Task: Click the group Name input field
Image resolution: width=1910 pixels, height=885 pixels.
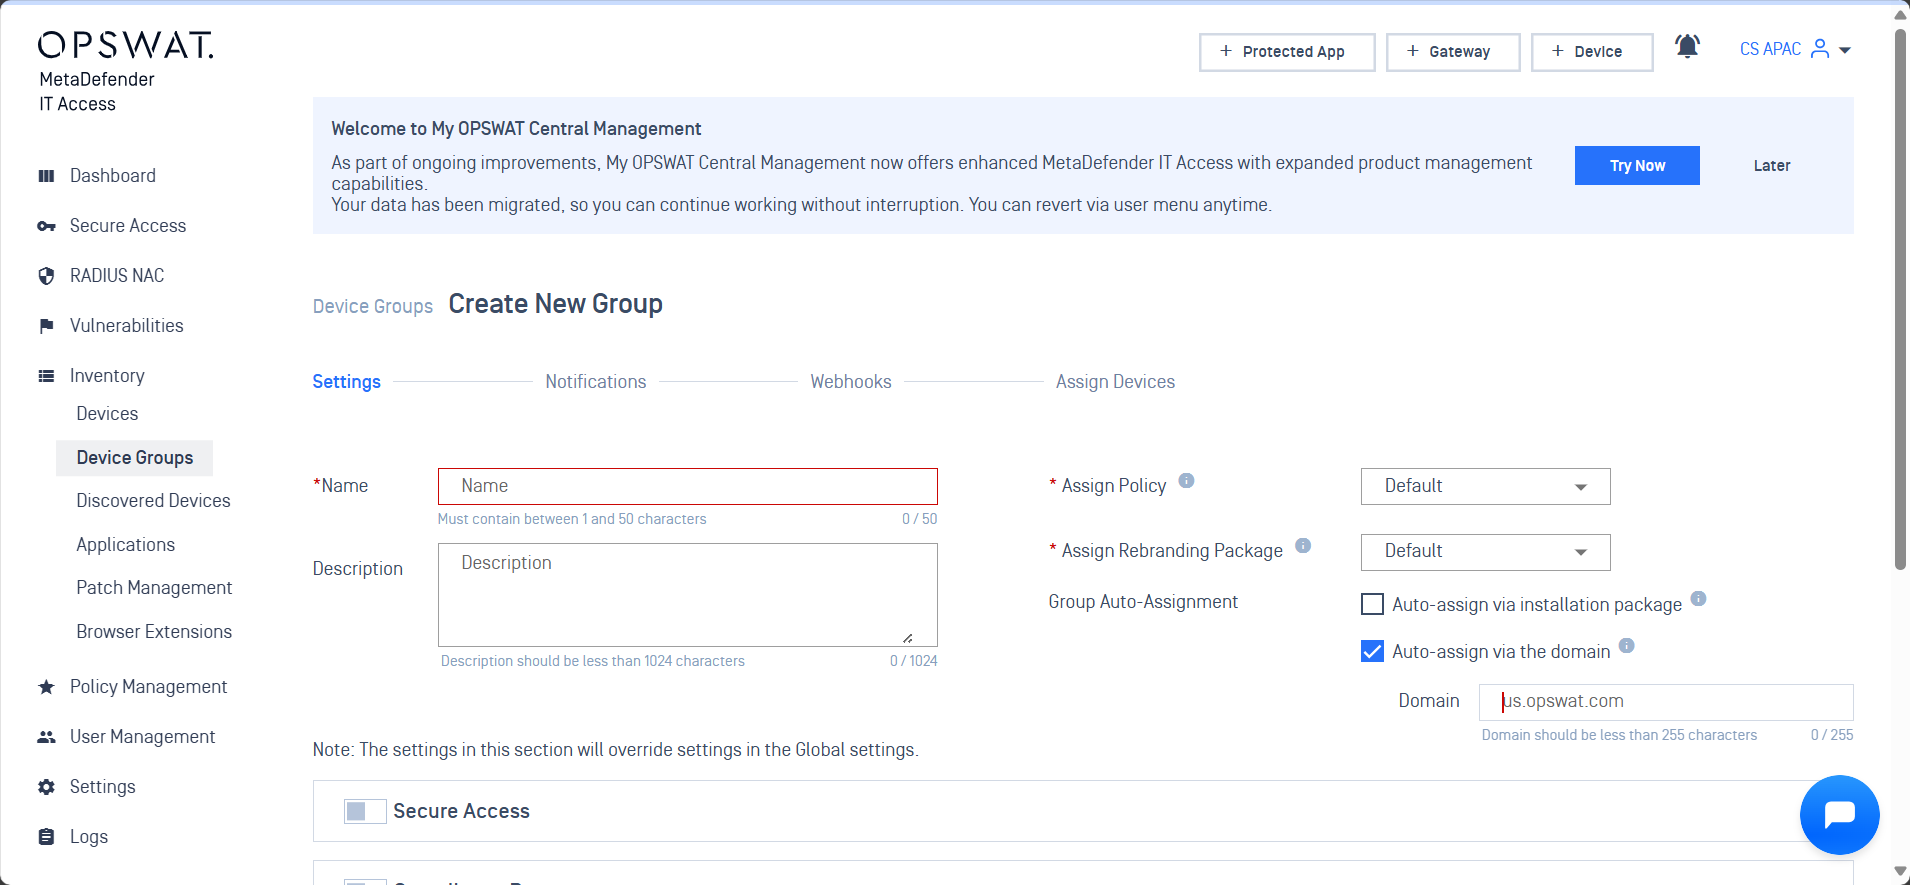Action: coord(687,487)
